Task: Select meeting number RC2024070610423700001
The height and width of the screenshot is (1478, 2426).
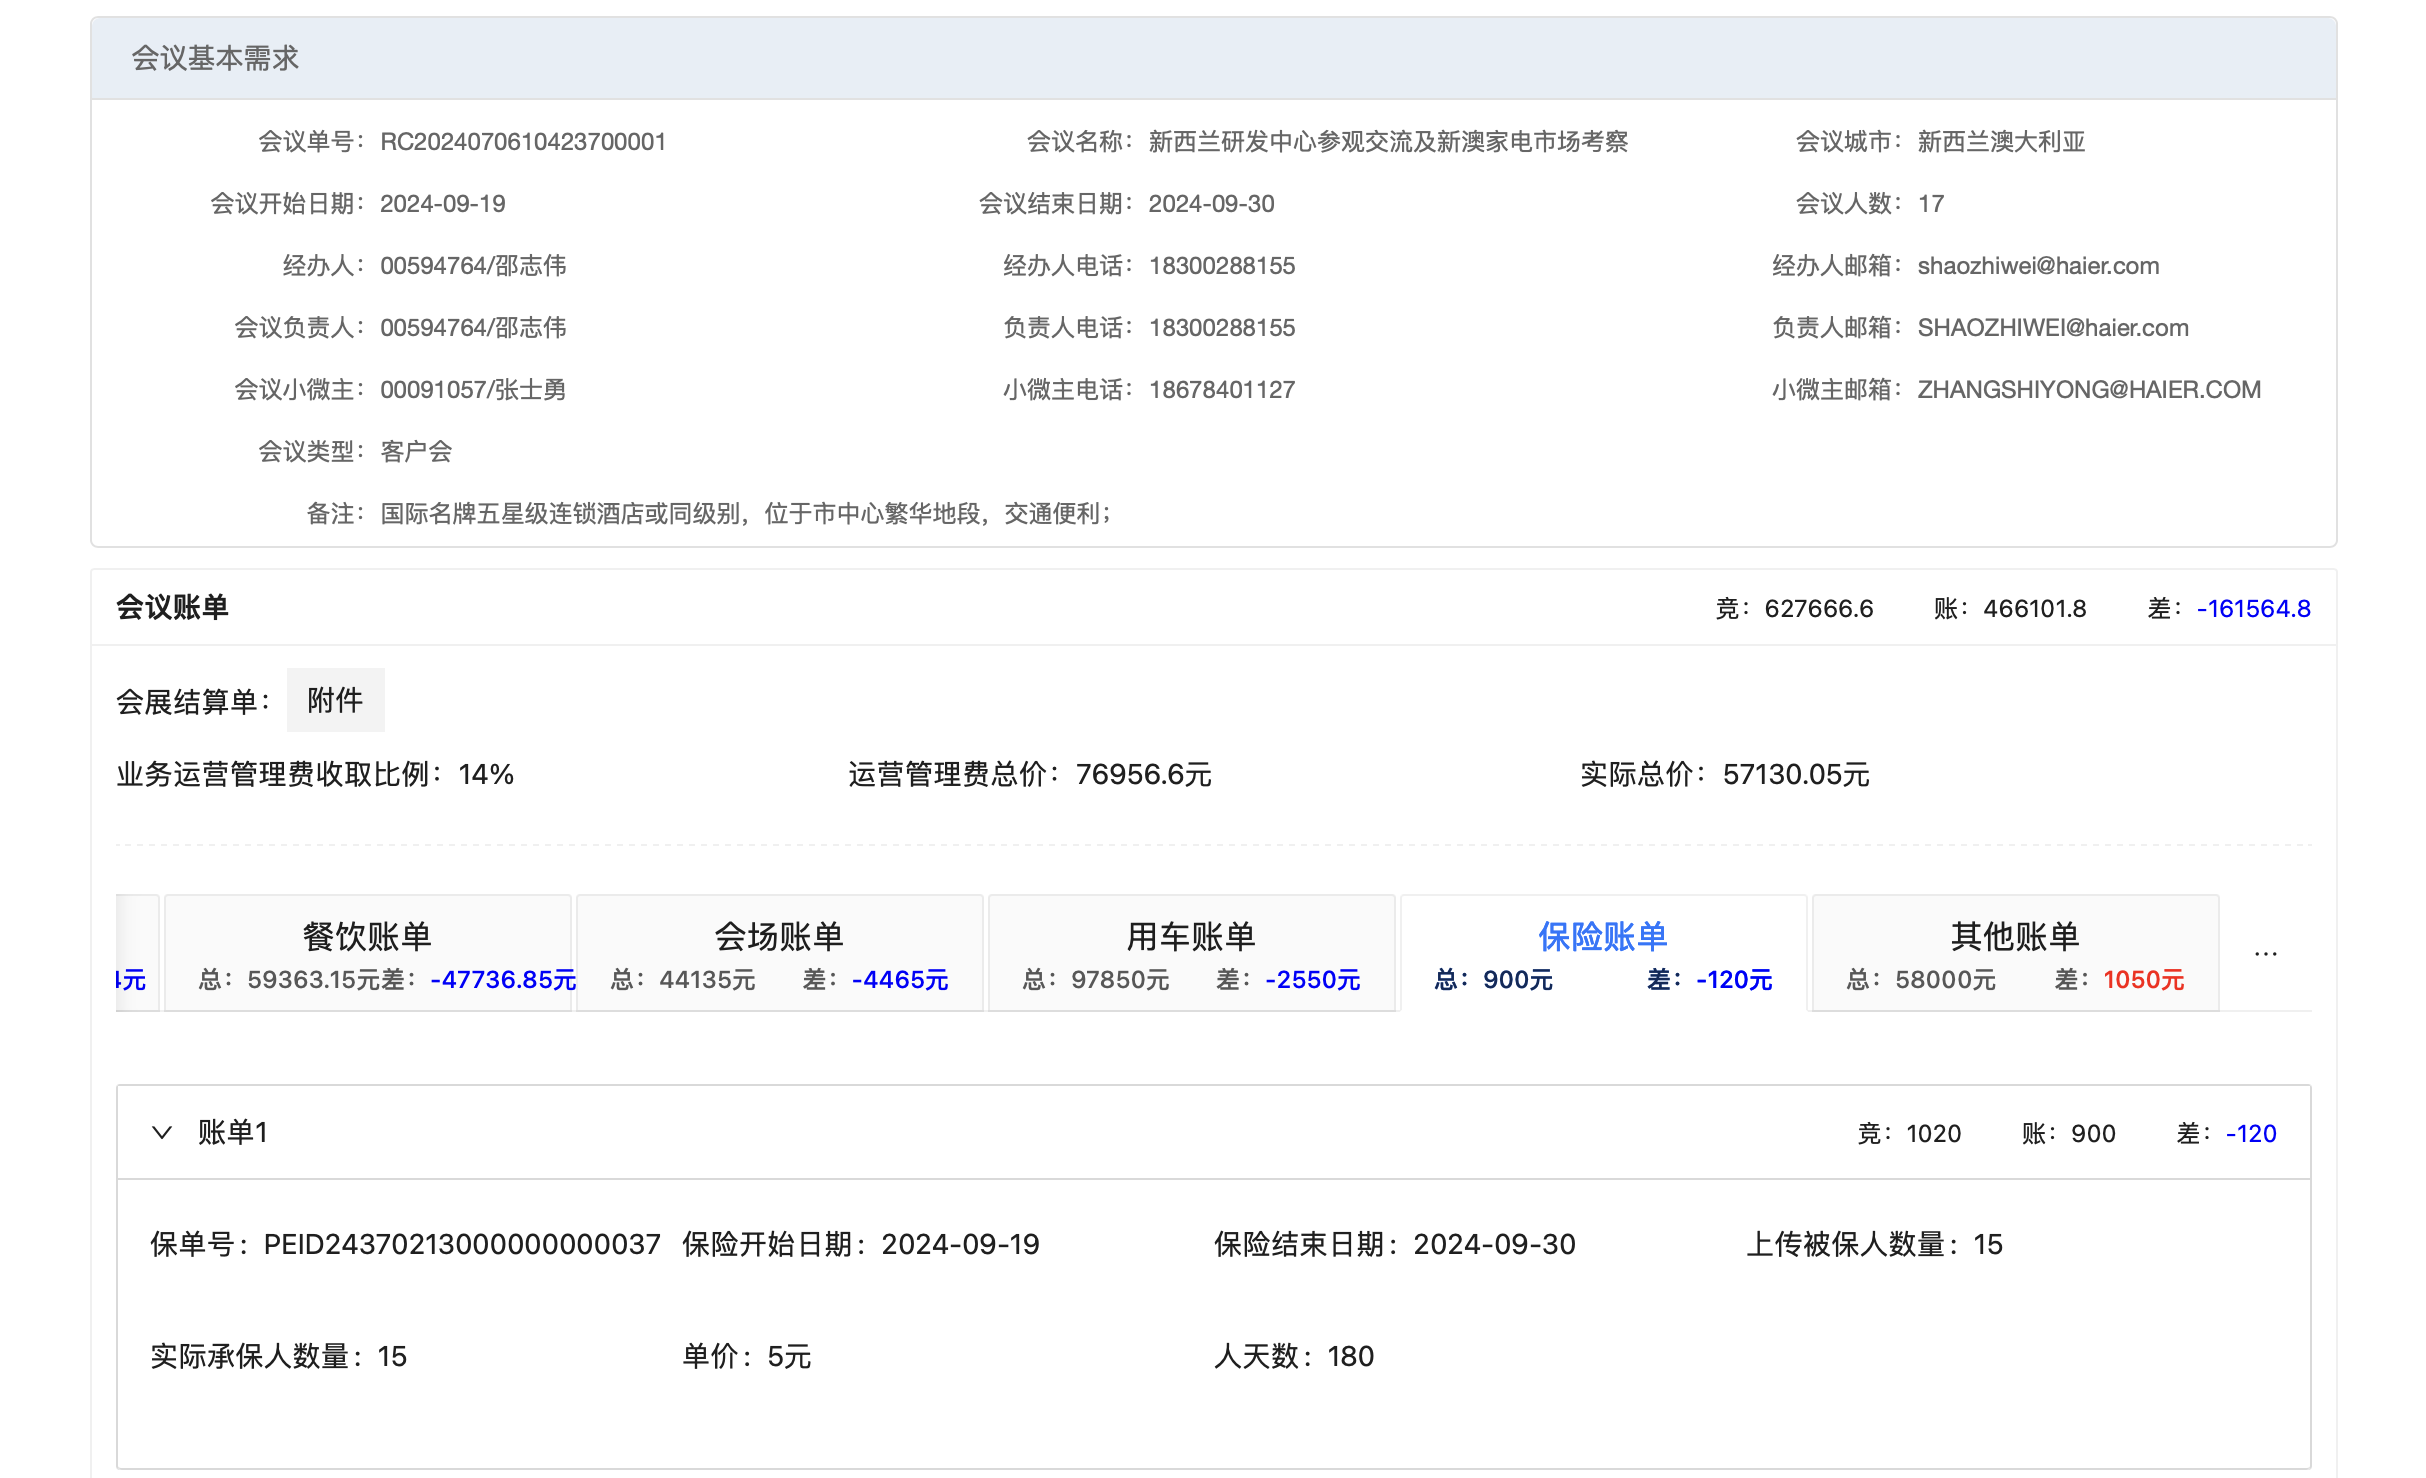Action: [523, 141]
